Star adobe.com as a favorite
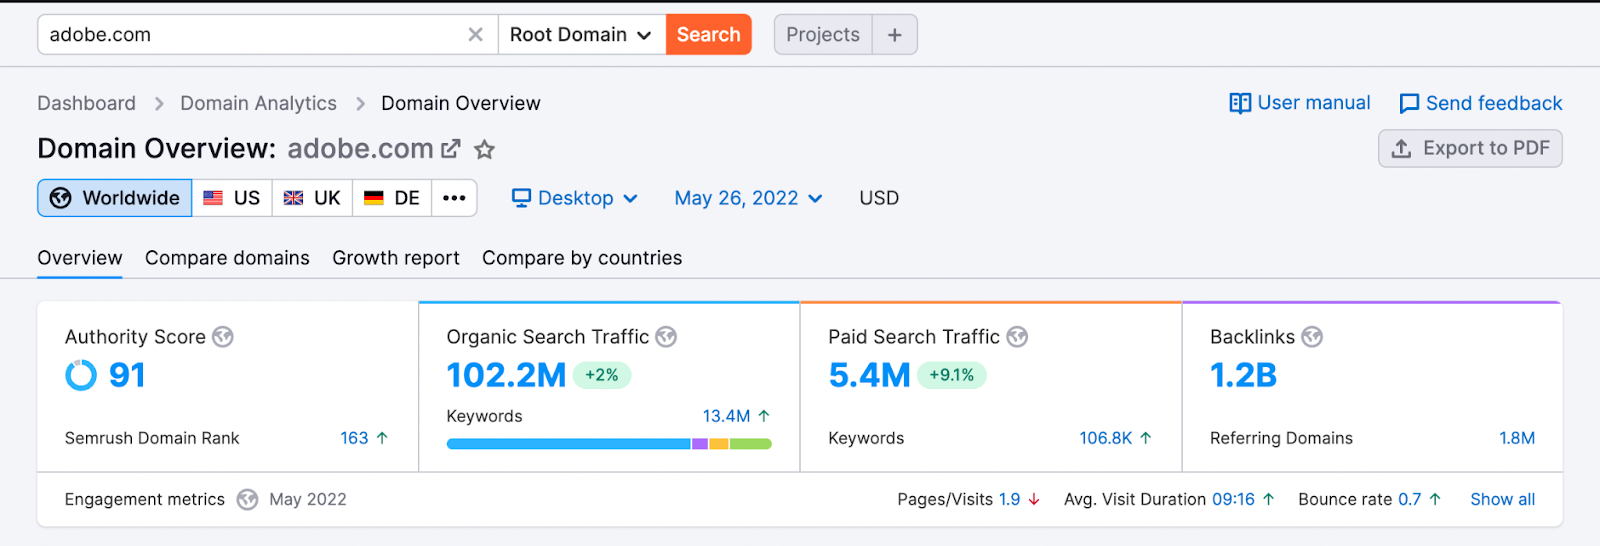1600x546 pixels. 485,150
